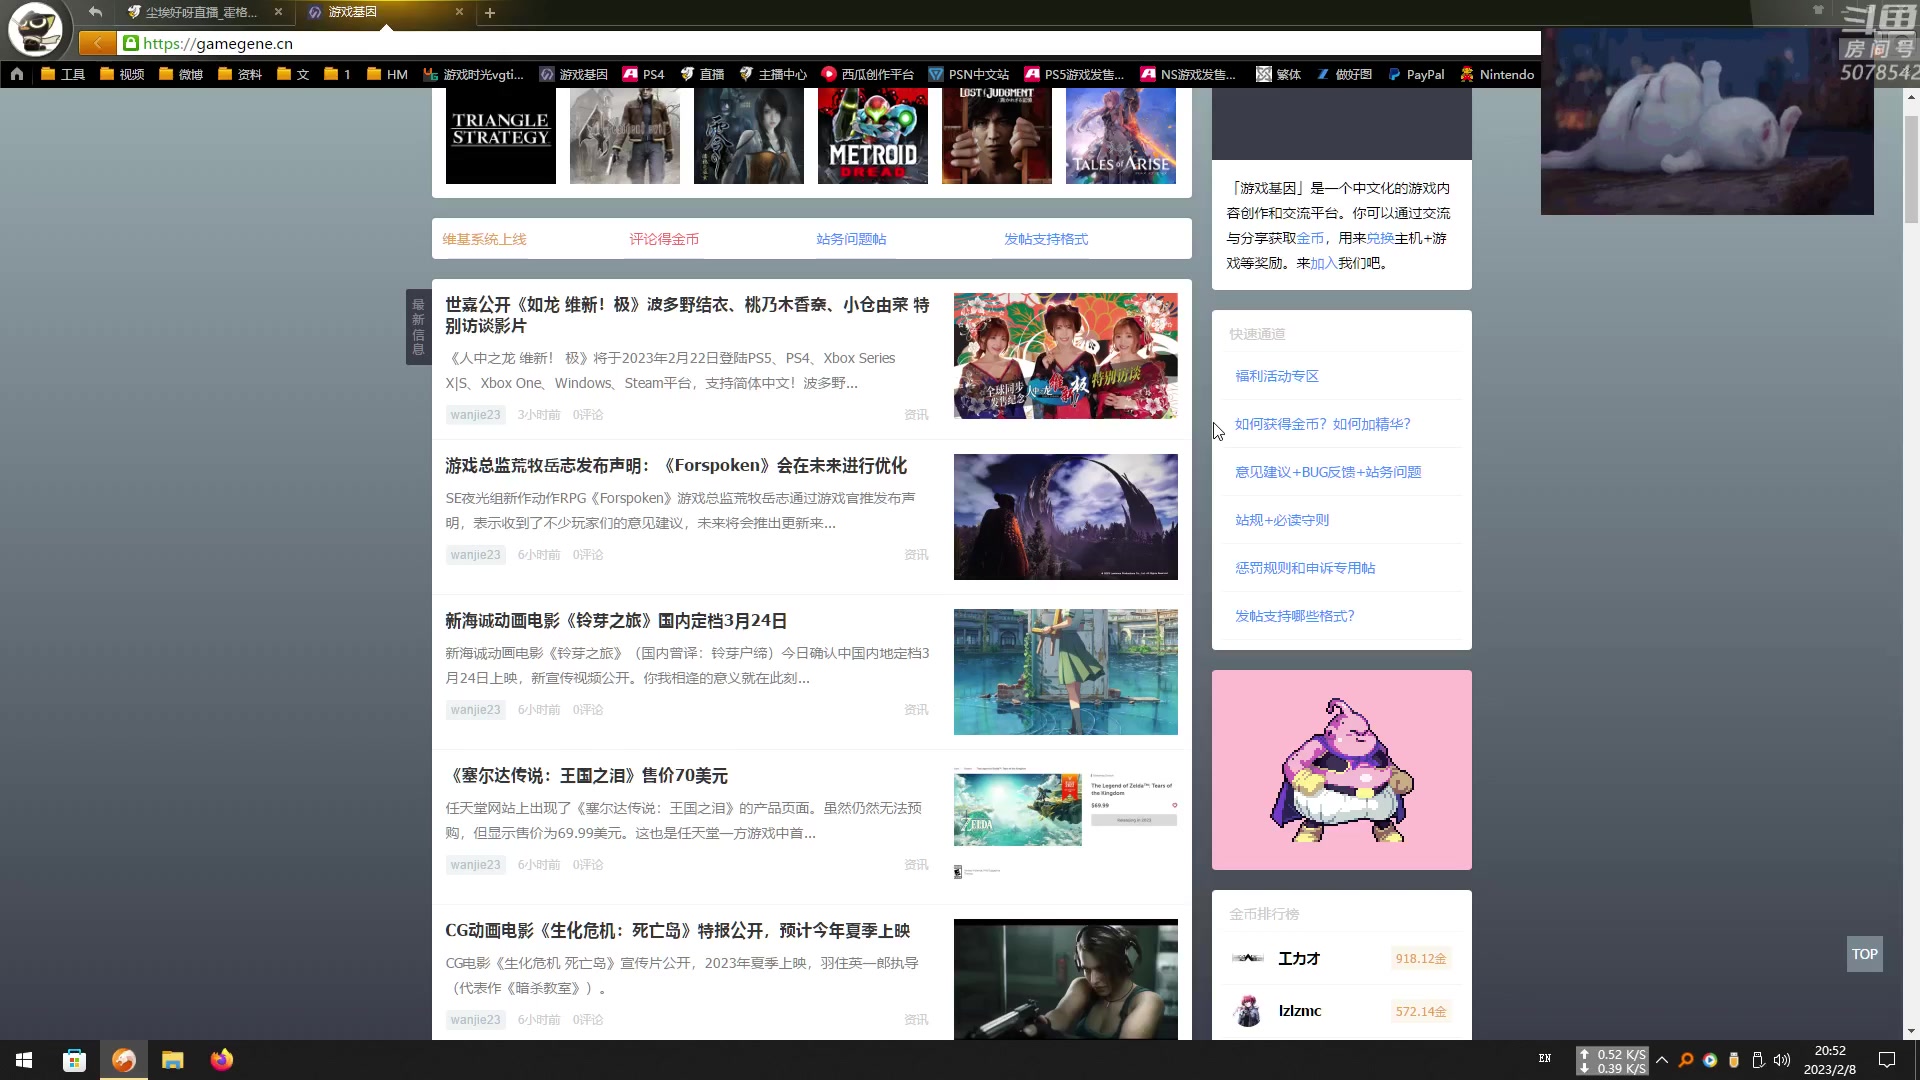Open the Forspoken optimization statement article

point(676,466)
